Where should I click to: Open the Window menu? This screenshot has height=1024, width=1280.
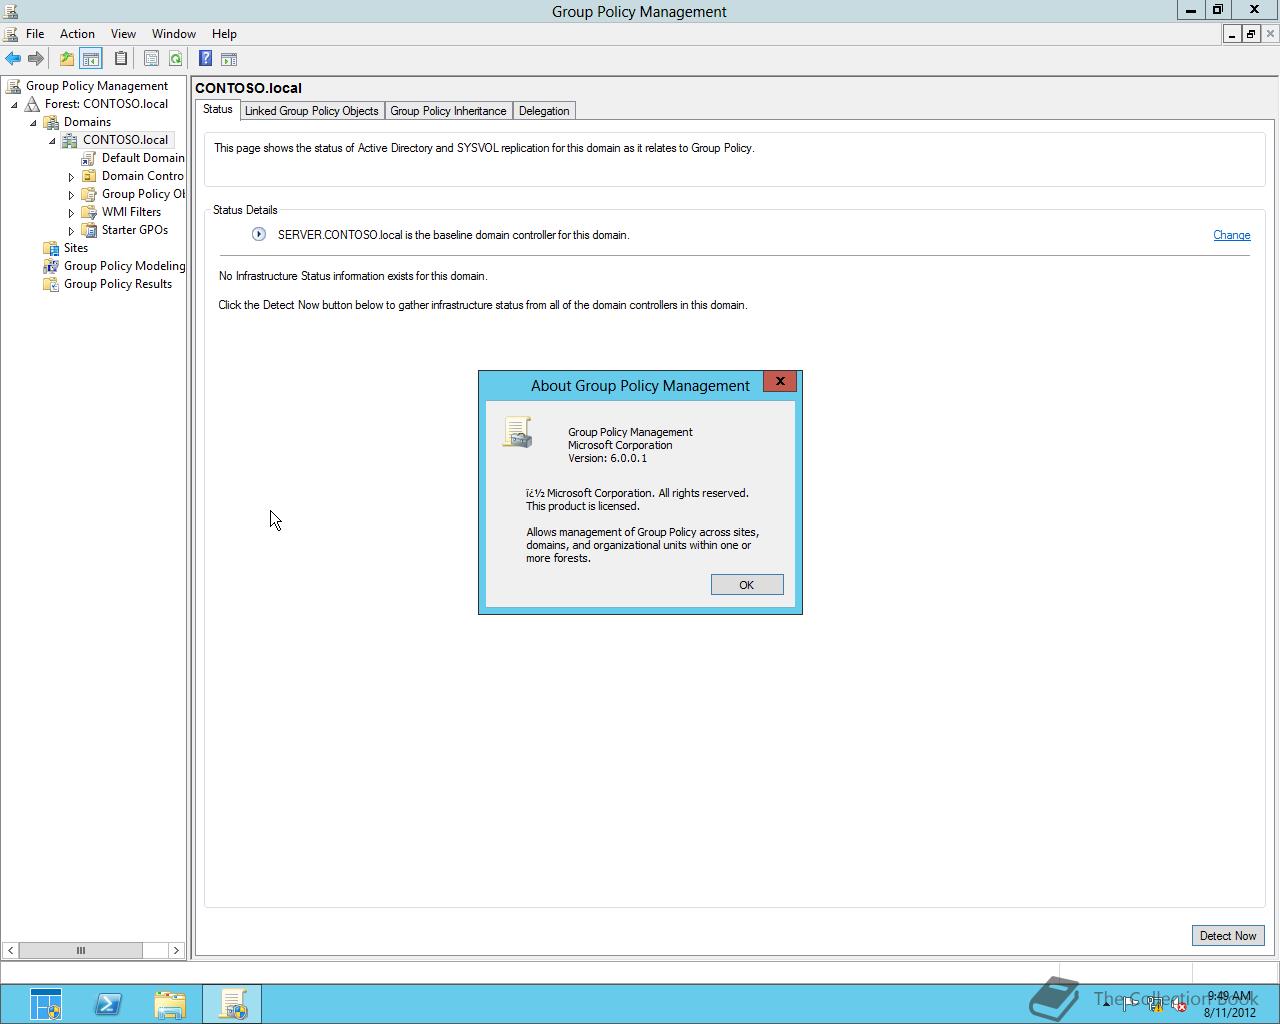[174, 34]
